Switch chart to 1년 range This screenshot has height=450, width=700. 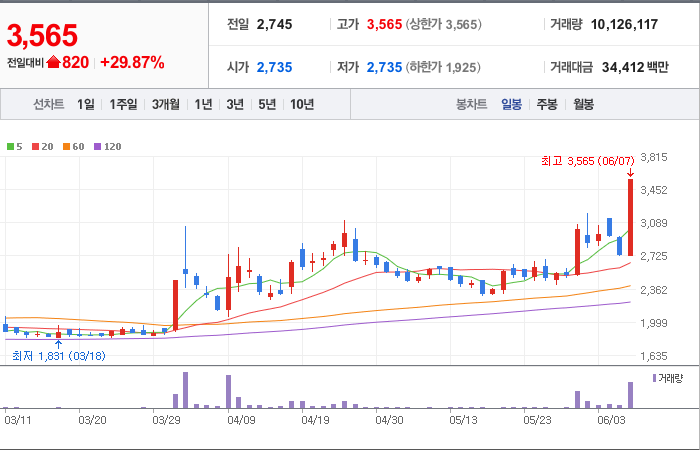point(203,104)
